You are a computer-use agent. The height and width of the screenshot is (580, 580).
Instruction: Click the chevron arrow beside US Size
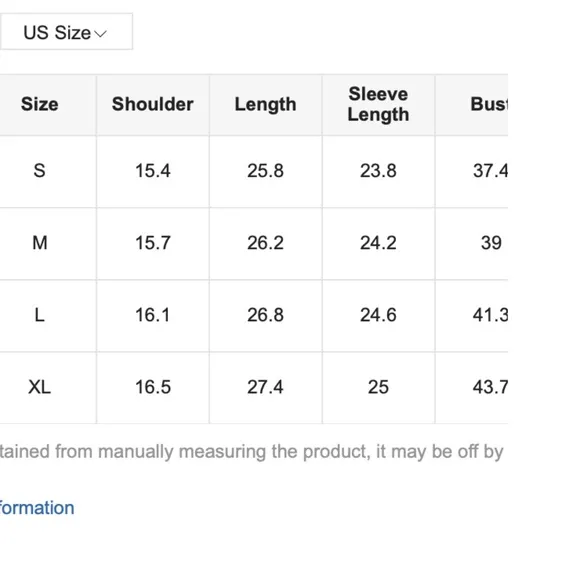point(100,34)
